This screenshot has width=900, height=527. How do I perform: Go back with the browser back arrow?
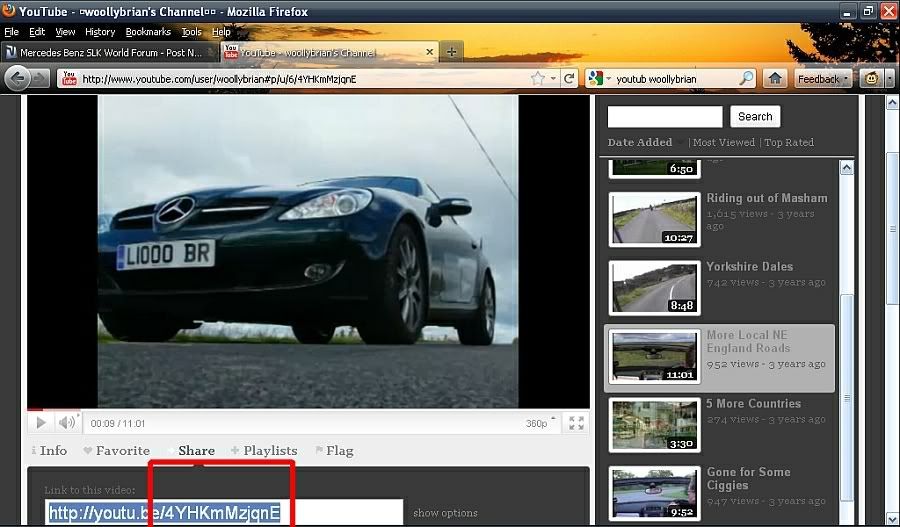tap(17, 78)
